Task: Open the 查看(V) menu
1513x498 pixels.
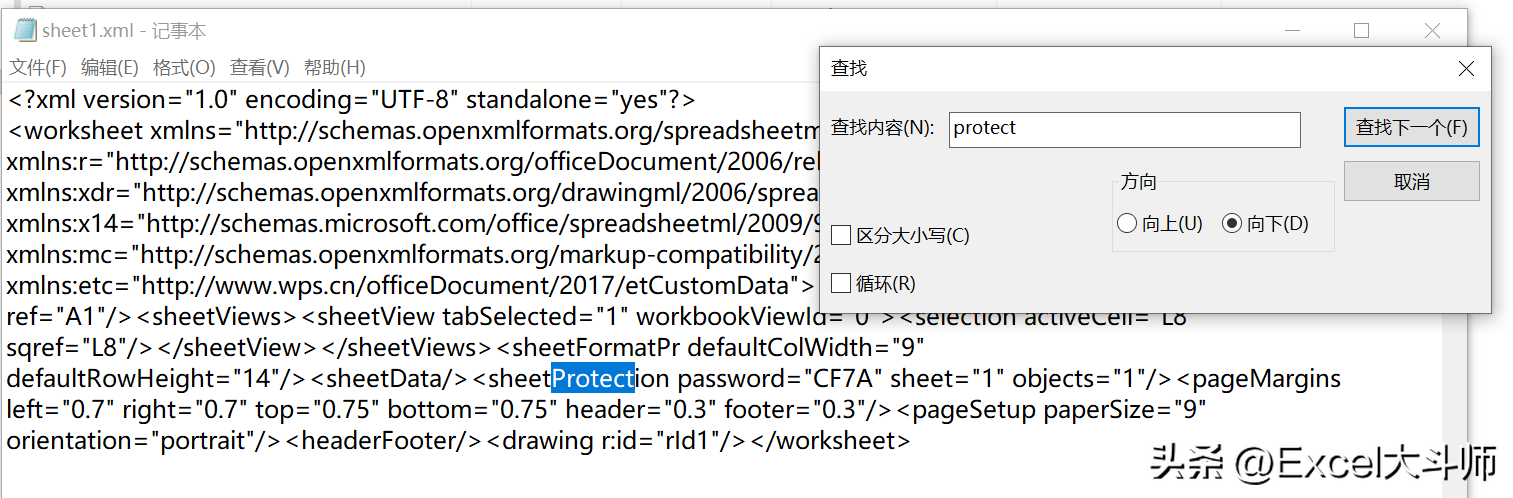Action: coord(260,68)
